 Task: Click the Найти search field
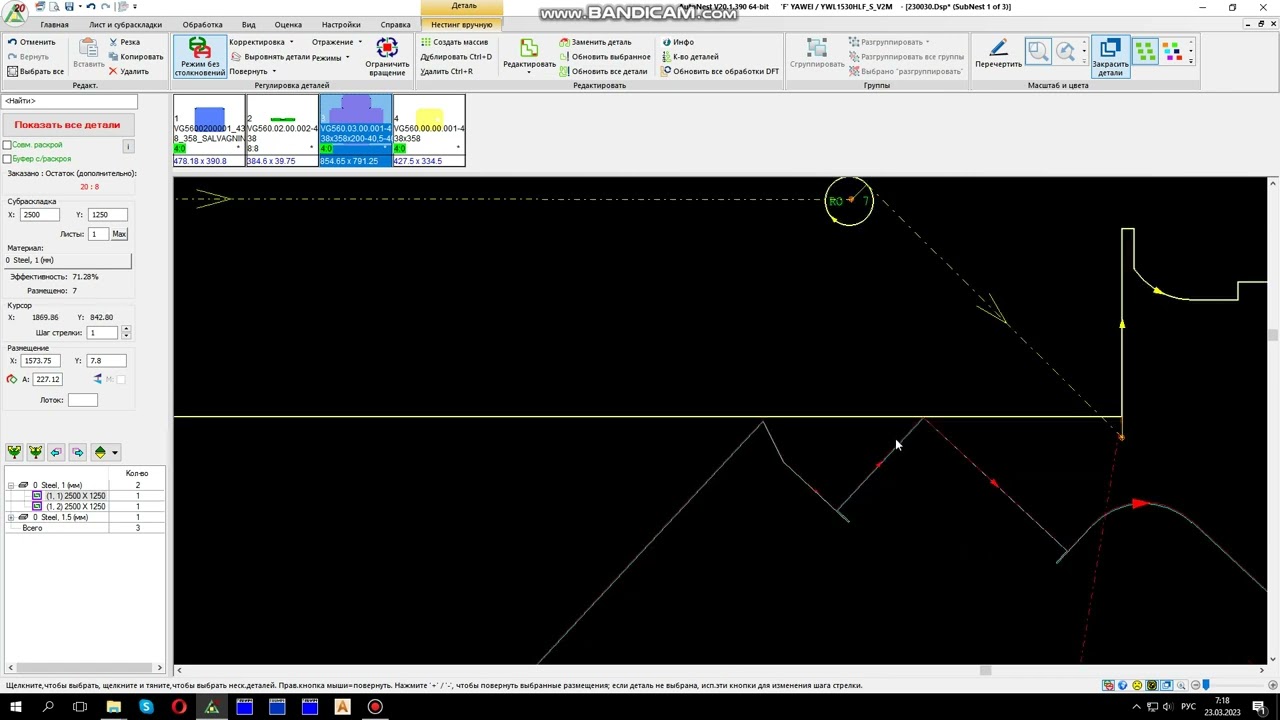(69, 101)
